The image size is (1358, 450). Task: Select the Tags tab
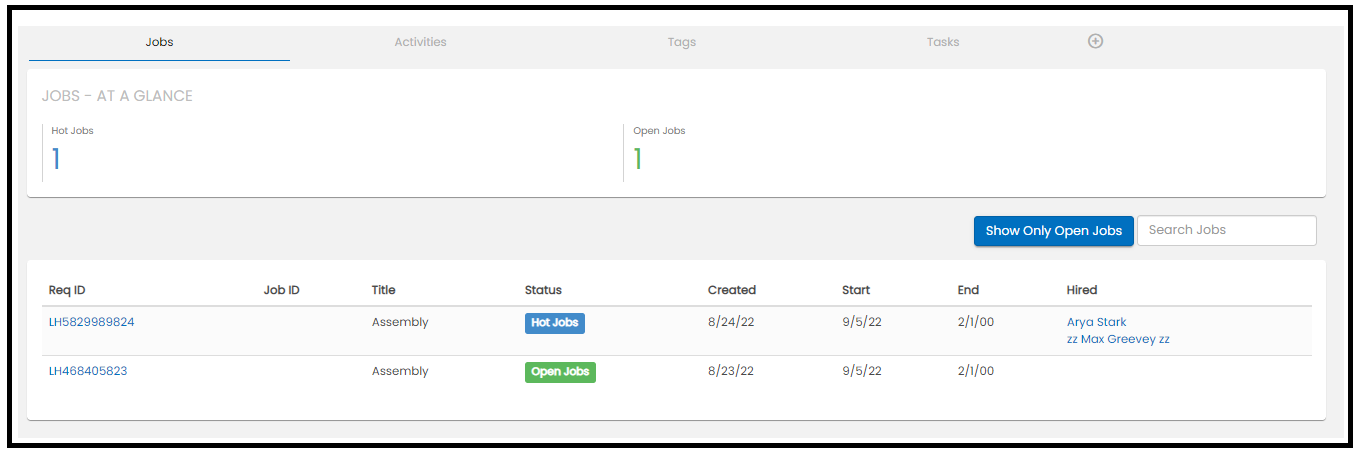681,42
